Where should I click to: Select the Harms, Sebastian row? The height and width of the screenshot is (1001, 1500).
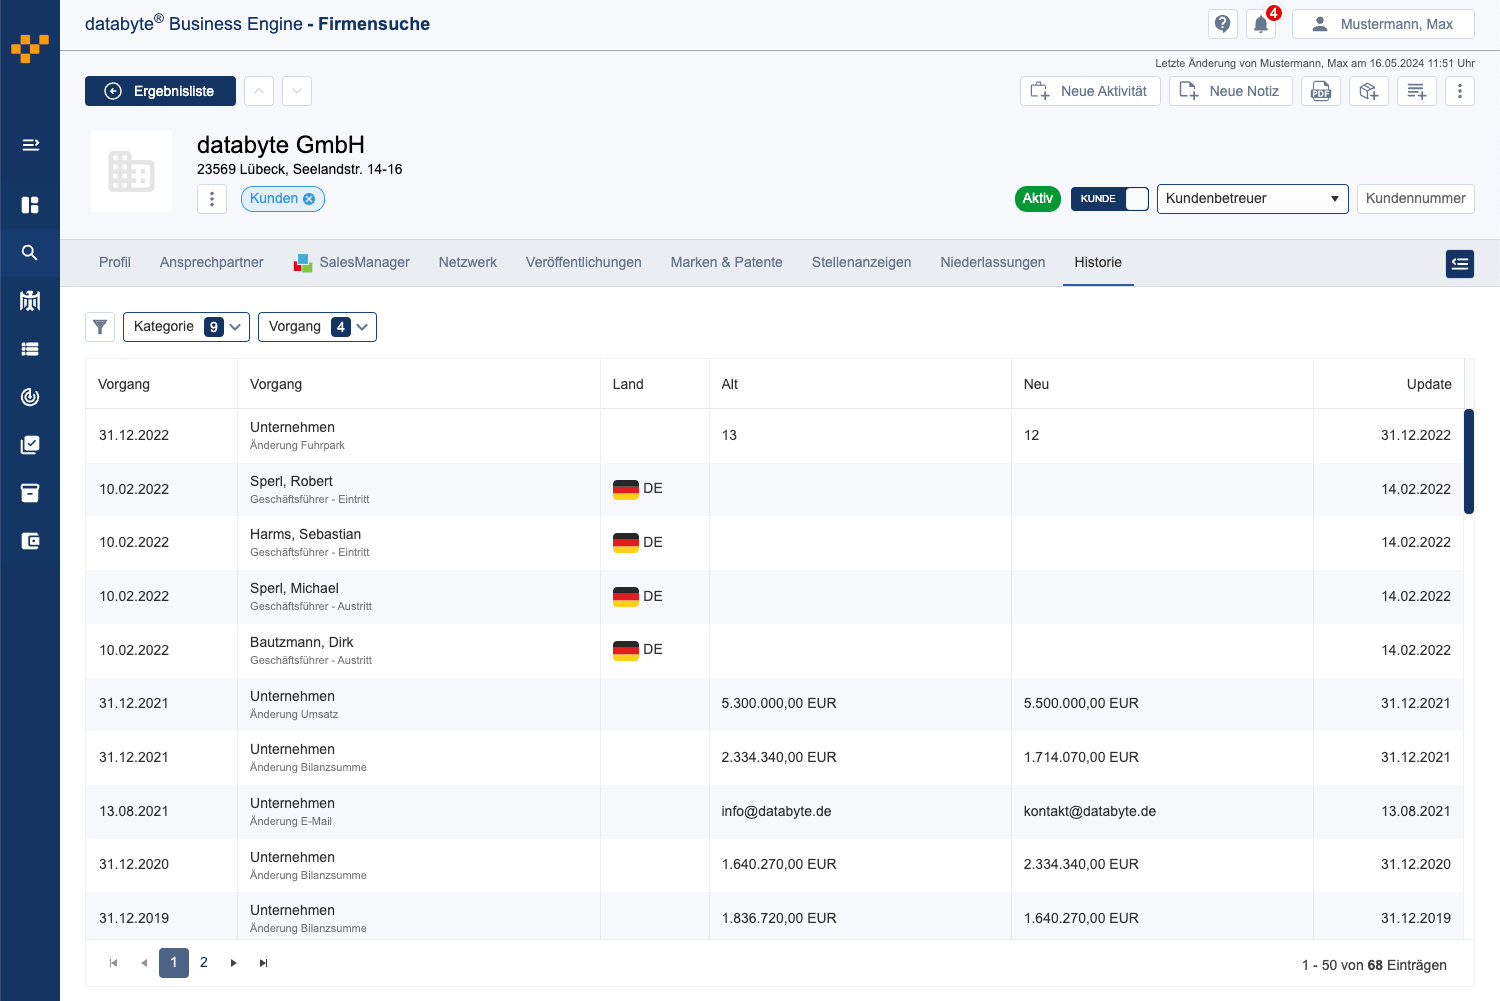tap(775, 543)
